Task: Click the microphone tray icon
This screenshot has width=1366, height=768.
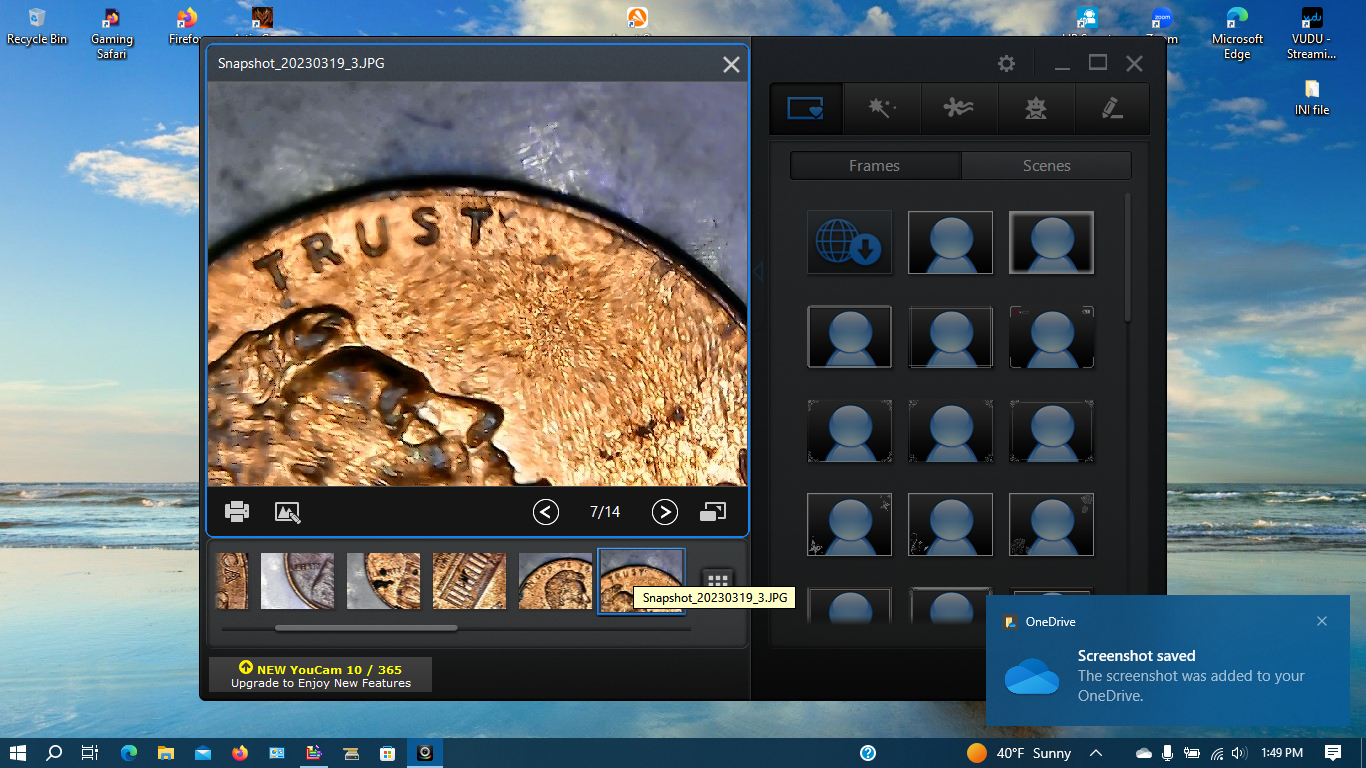Action: (x=1167, y=753)
